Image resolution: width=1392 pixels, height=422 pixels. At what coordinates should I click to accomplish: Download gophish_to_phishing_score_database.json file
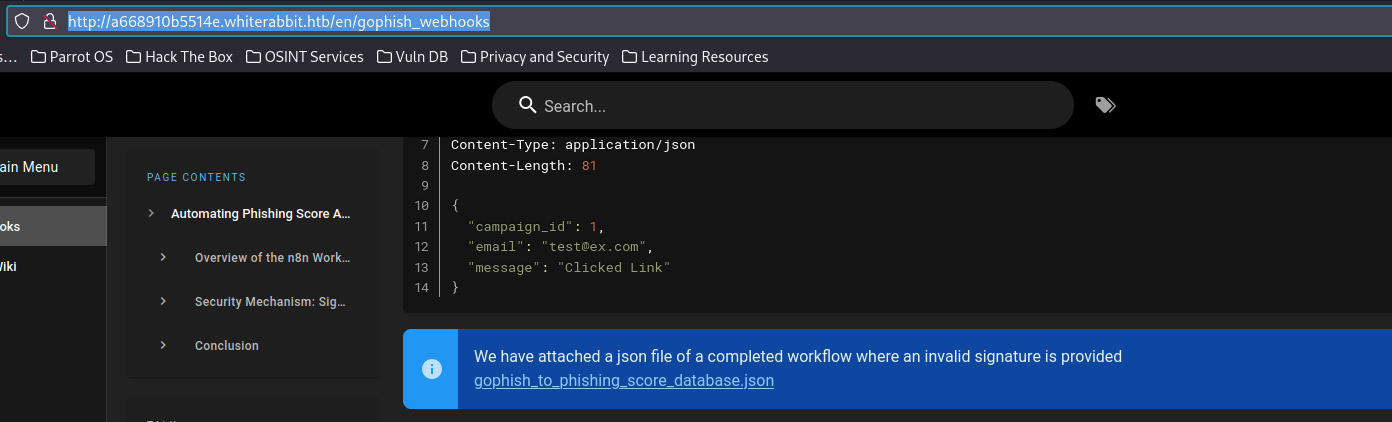click(x=623, y=381)
